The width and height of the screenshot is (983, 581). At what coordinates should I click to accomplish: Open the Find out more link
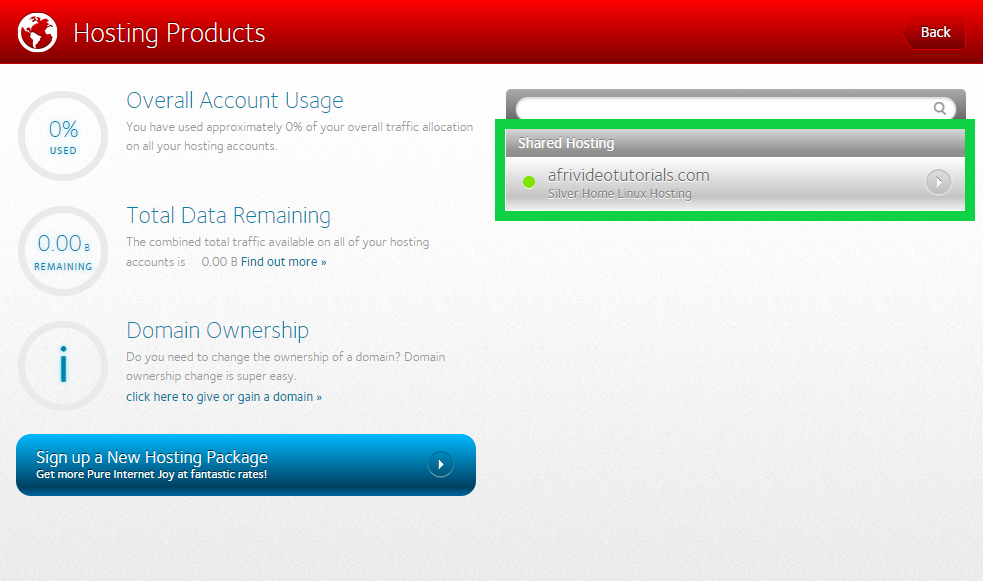click(283, 262)
